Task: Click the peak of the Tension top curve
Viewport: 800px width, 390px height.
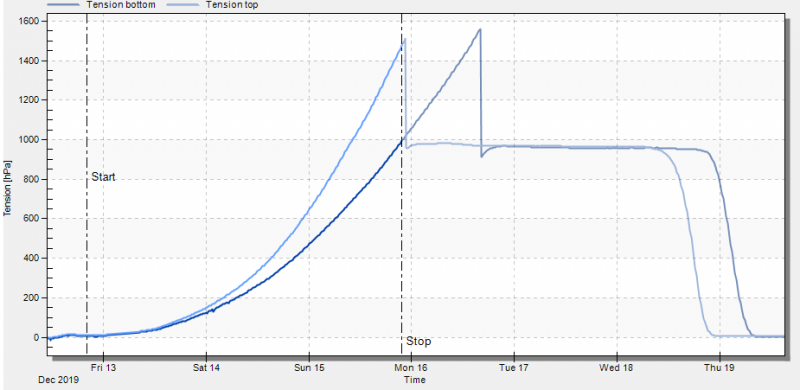Action: tap(405, 38)
